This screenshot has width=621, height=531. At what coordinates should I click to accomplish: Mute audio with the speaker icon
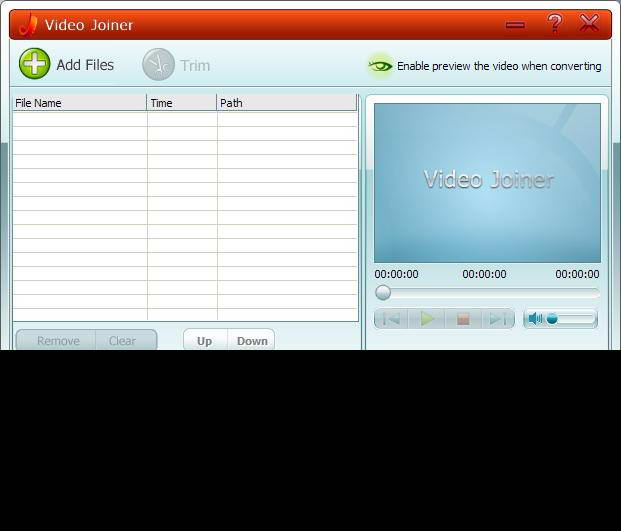(535, 318)
